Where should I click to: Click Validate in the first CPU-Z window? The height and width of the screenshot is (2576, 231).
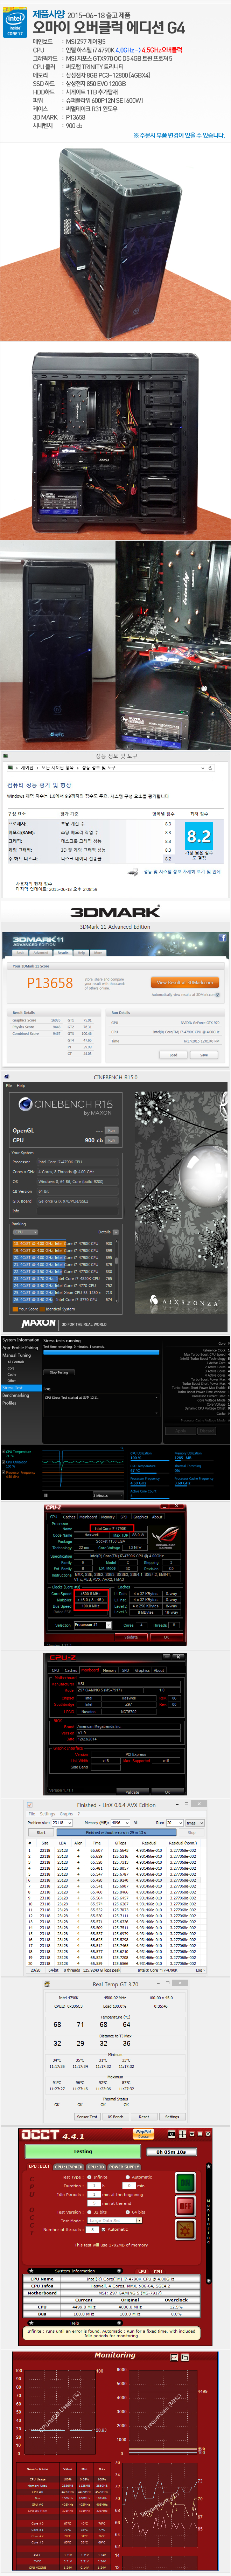(131, 1637)
